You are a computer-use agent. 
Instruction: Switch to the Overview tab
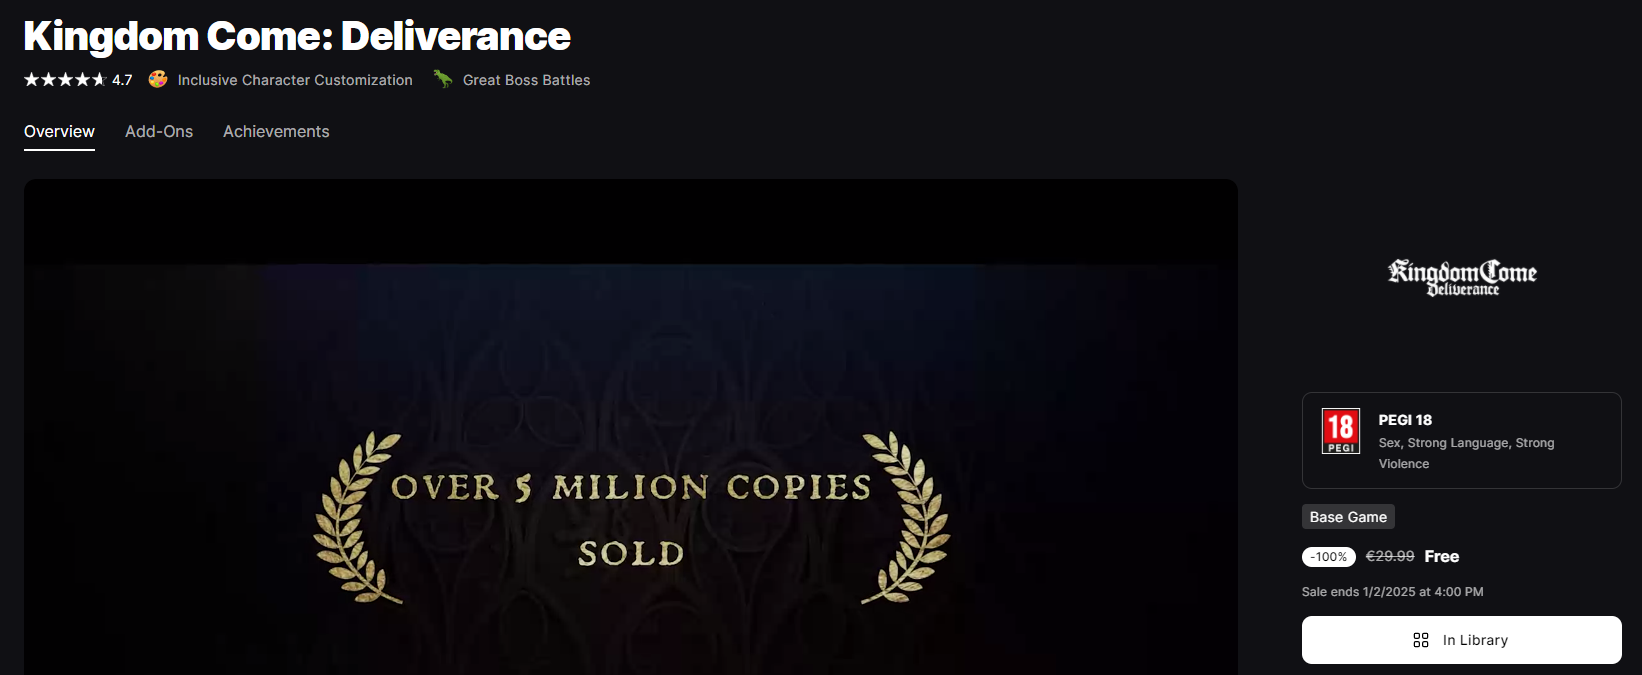tap(59, 132)
